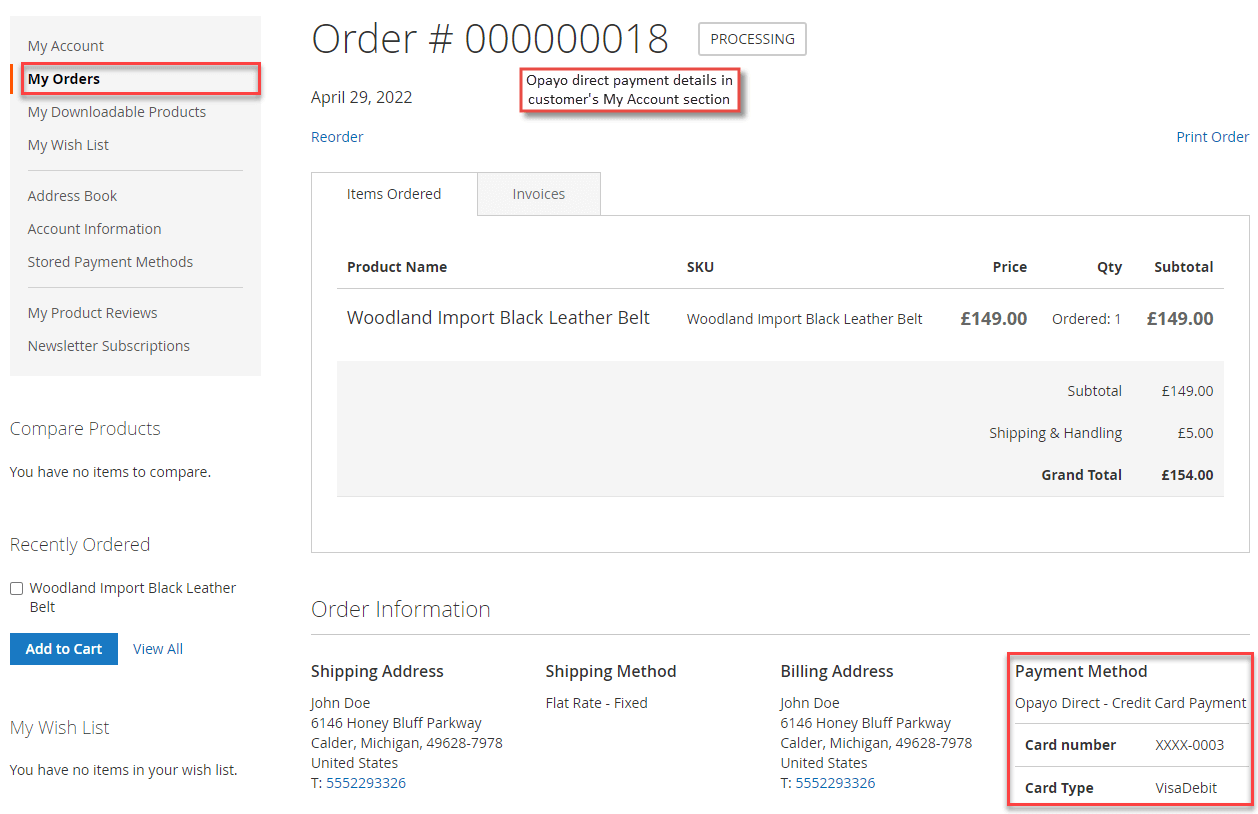Select the Order # 000000018 heading
This screenshot has height=814, width=1258.
pos(490,39)
